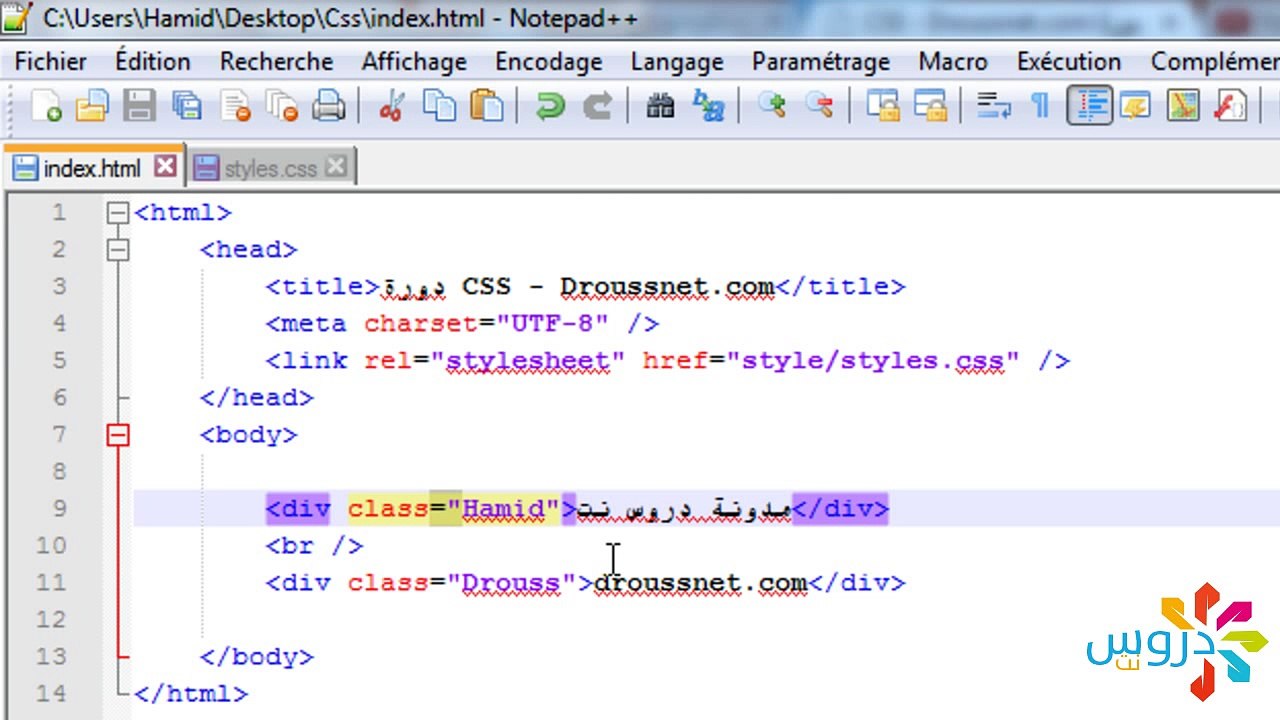
Task: Click the Copy toolbar icon
Action: [x=439, y=105]
